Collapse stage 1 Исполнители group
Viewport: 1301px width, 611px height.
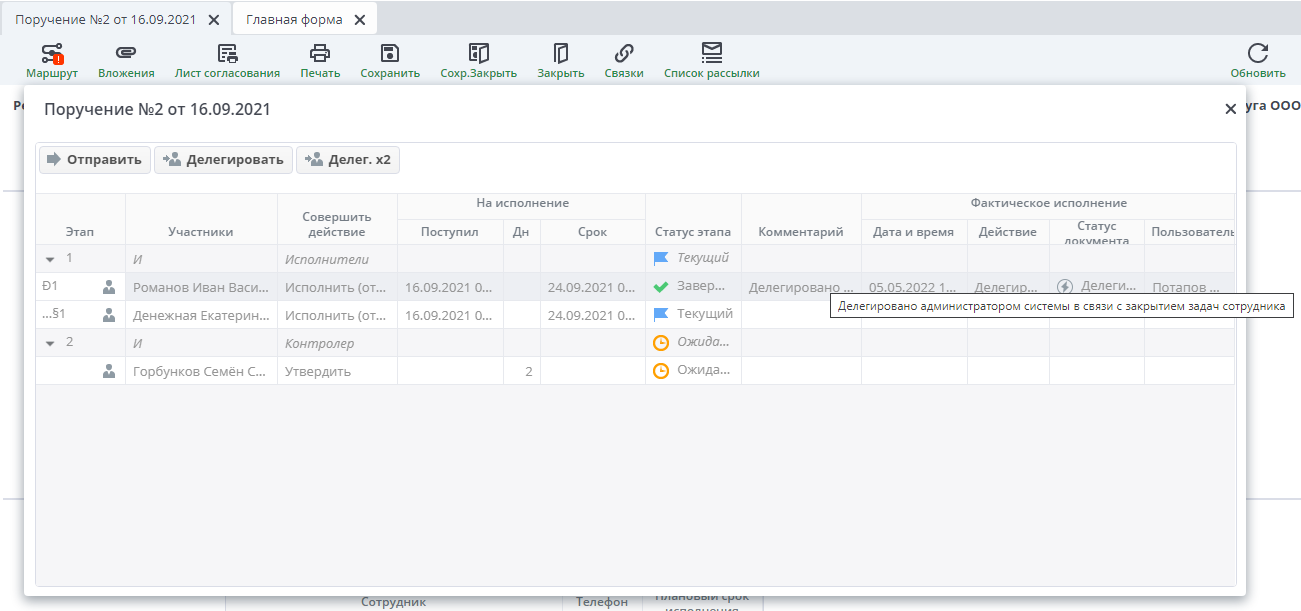(50, 259)
